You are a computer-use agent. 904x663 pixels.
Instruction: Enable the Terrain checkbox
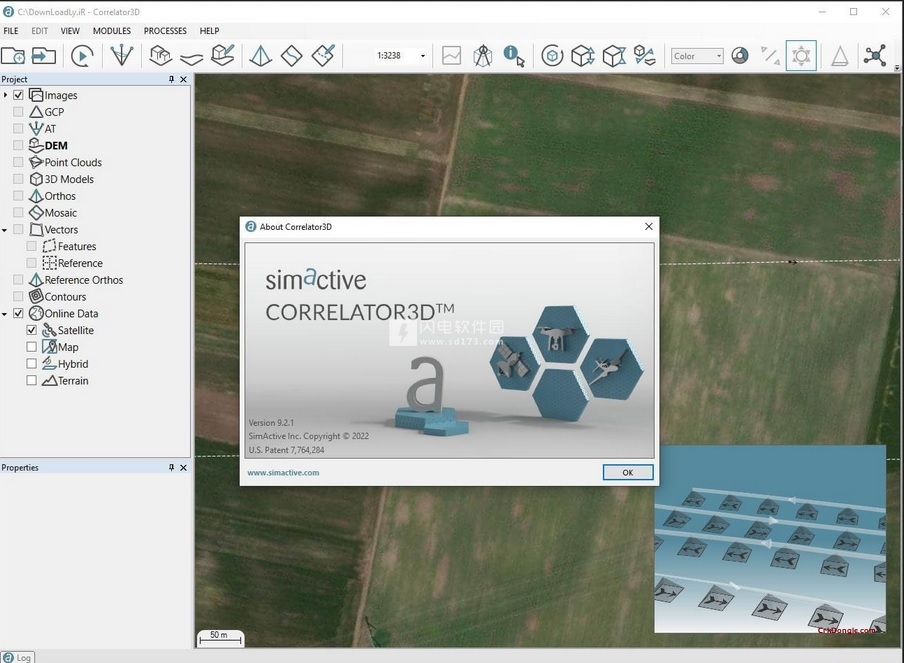pos(32,381)
